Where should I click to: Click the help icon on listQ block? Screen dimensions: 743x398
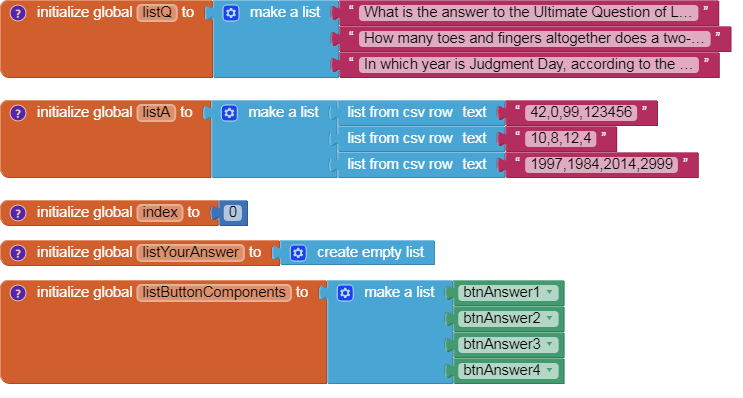[18, 13]
